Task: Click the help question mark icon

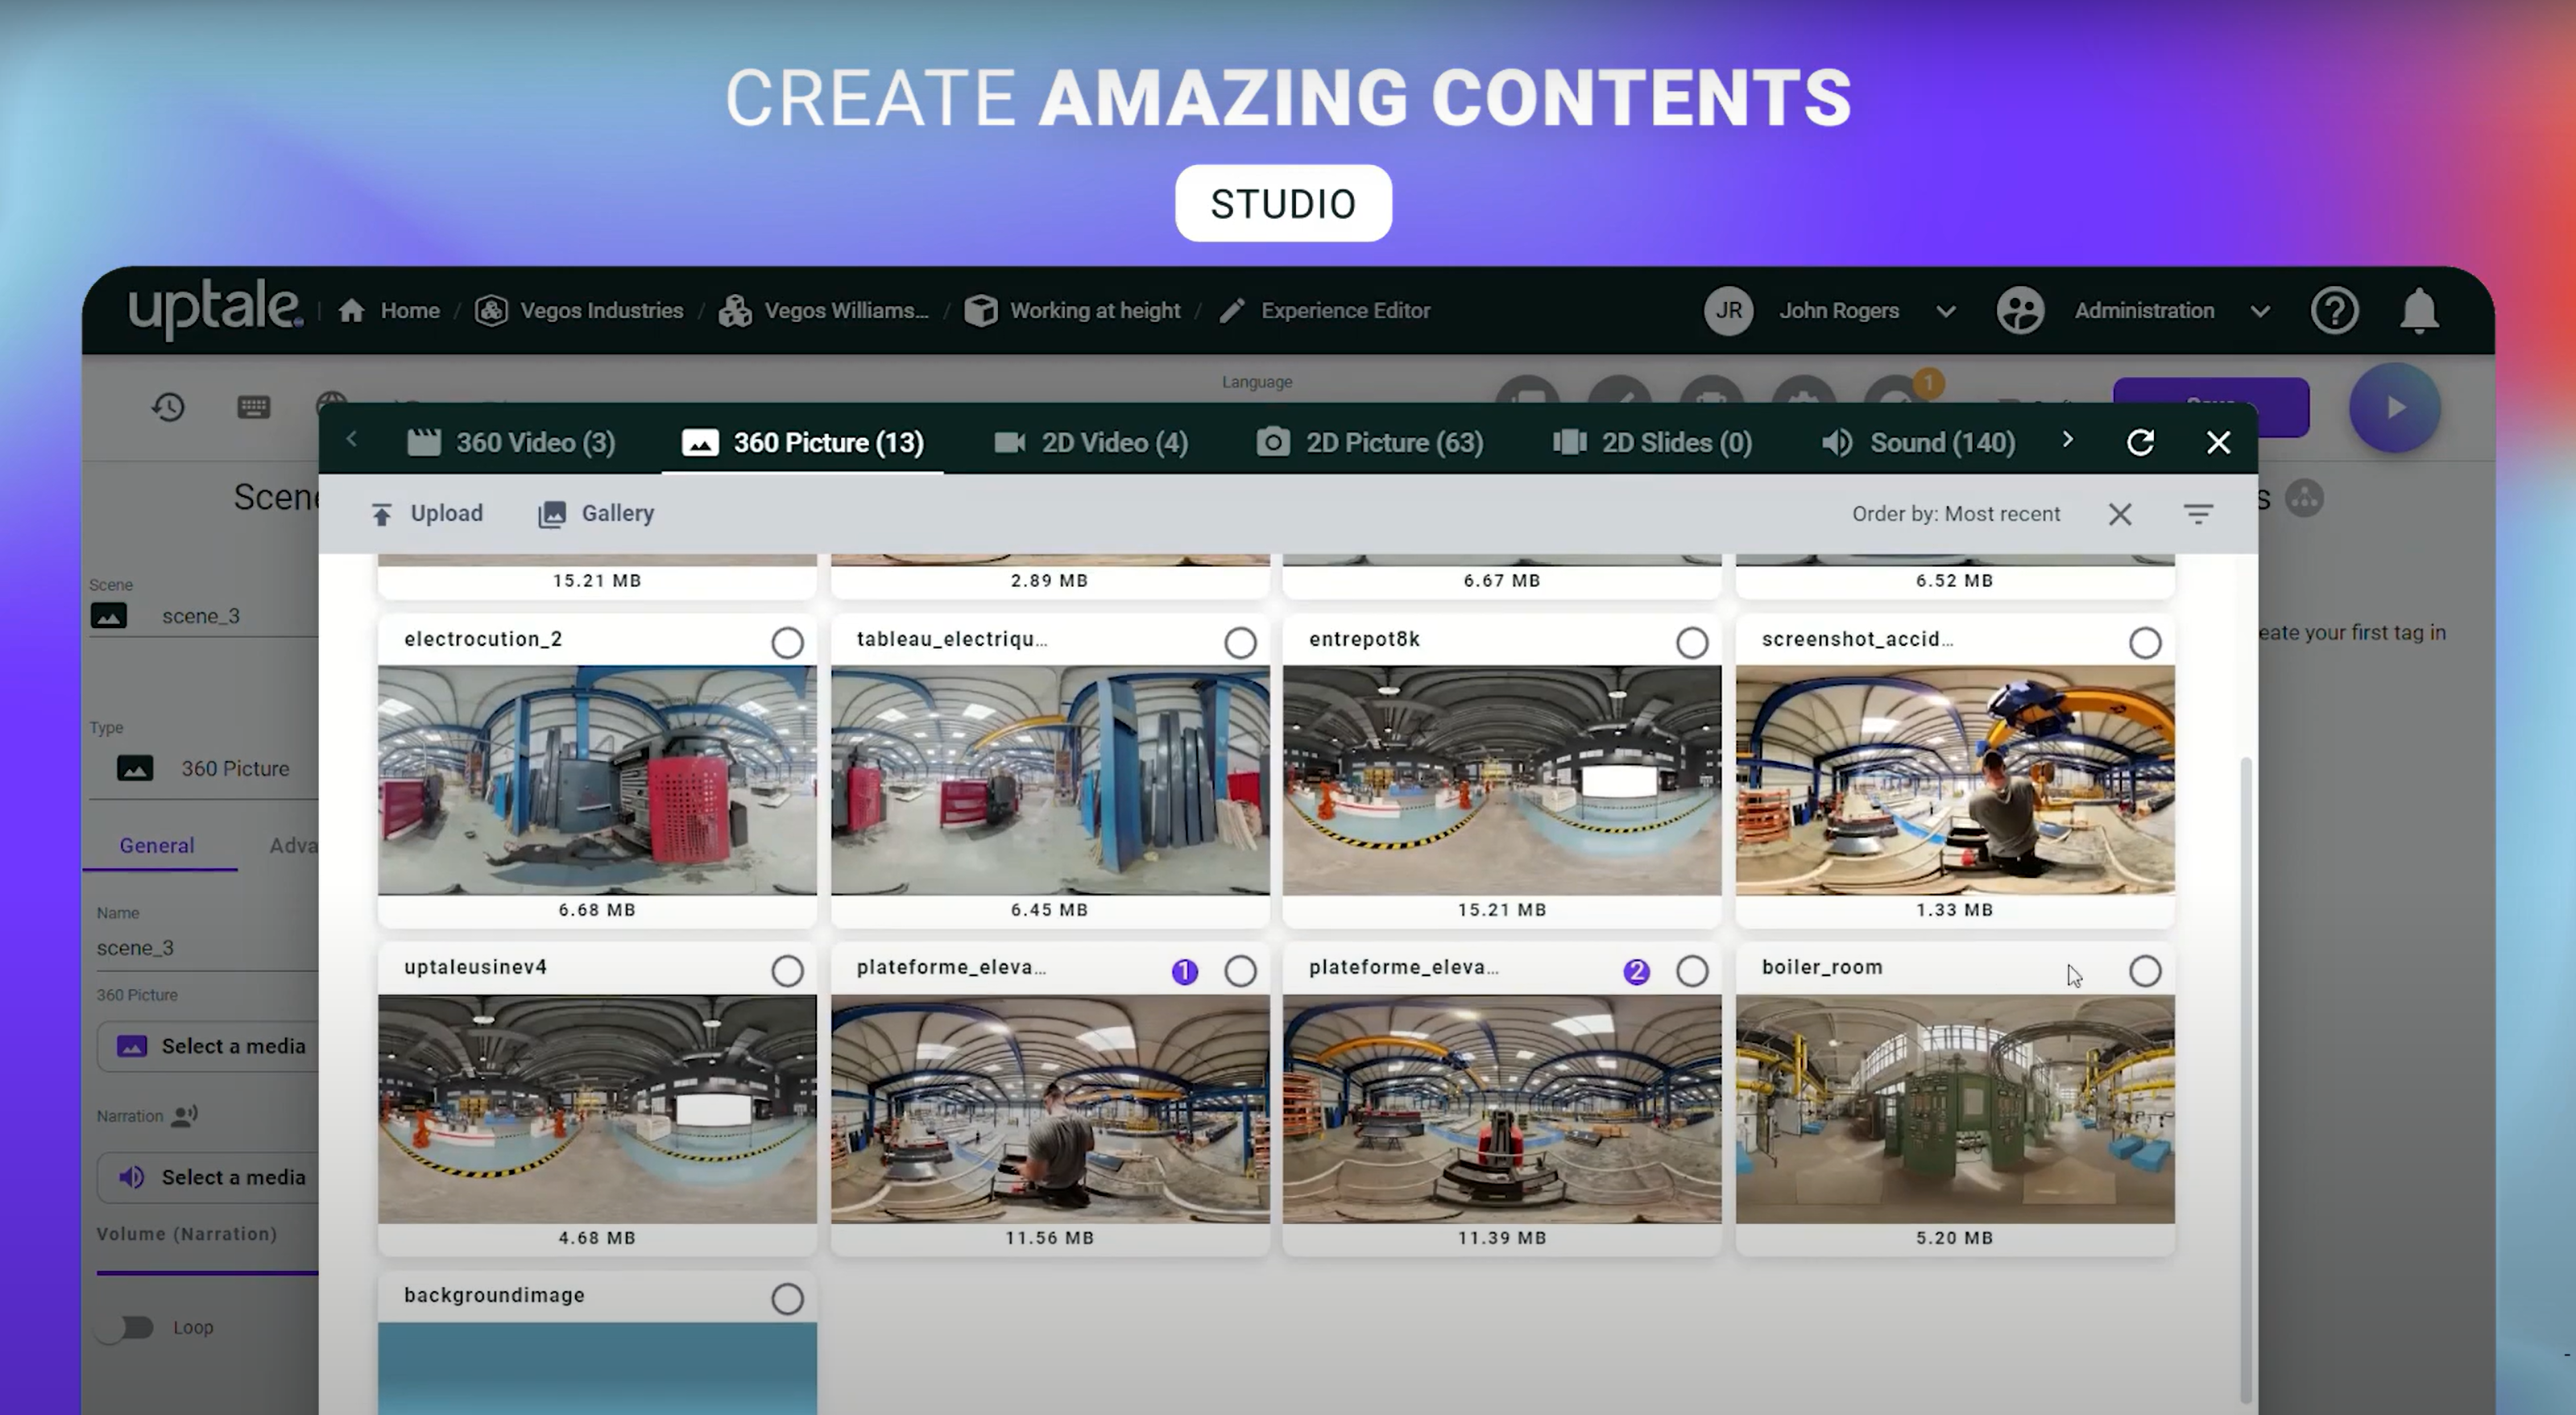Action: pos(2334,311)
